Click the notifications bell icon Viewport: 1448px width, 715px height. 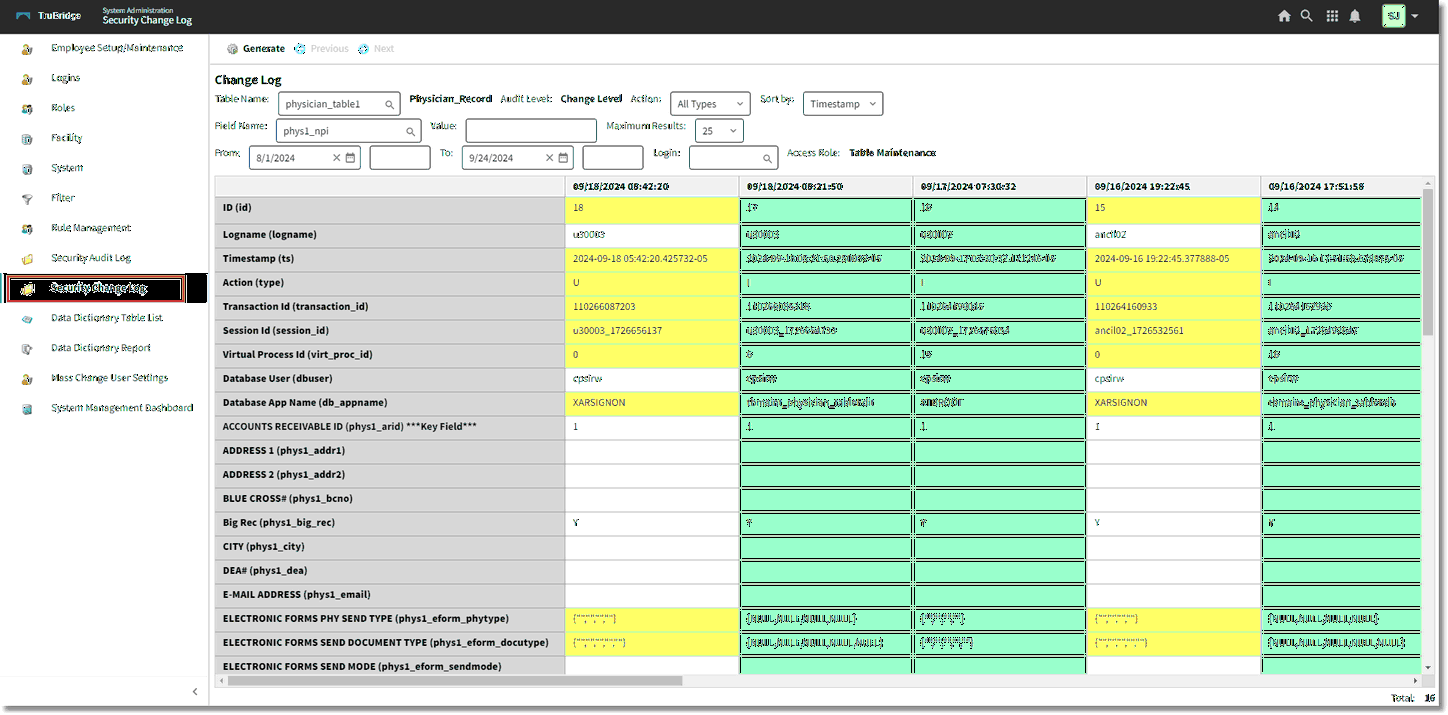(1355, 16)
